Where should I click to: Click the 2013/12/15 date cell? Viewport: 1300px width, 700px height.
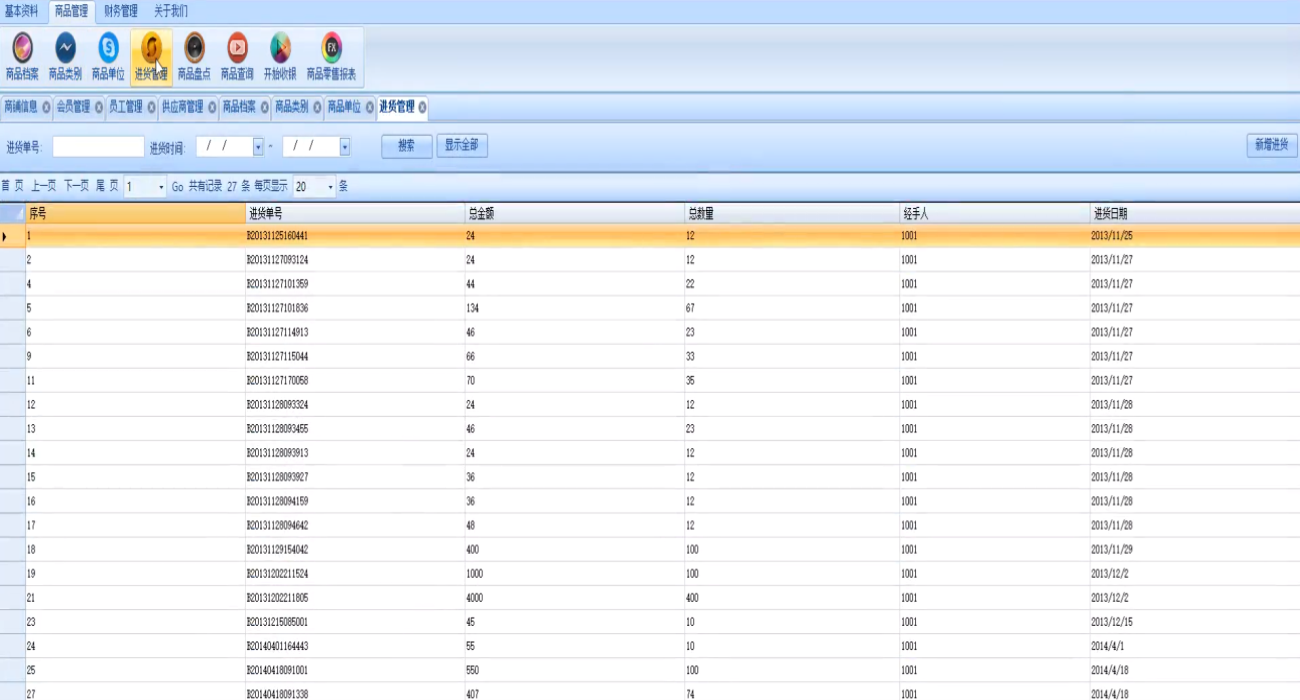tap(1195, 622)
